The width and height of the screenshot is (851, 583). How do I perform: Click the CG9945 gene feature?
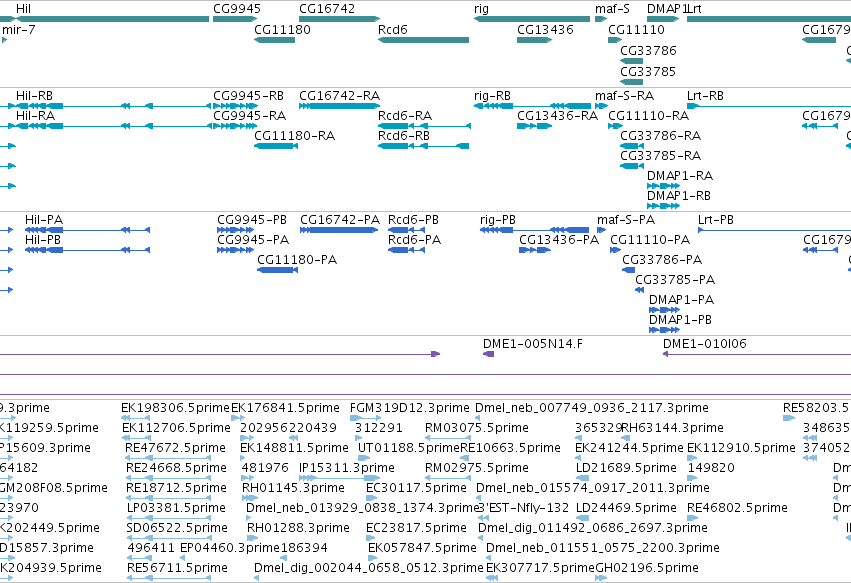234,19
